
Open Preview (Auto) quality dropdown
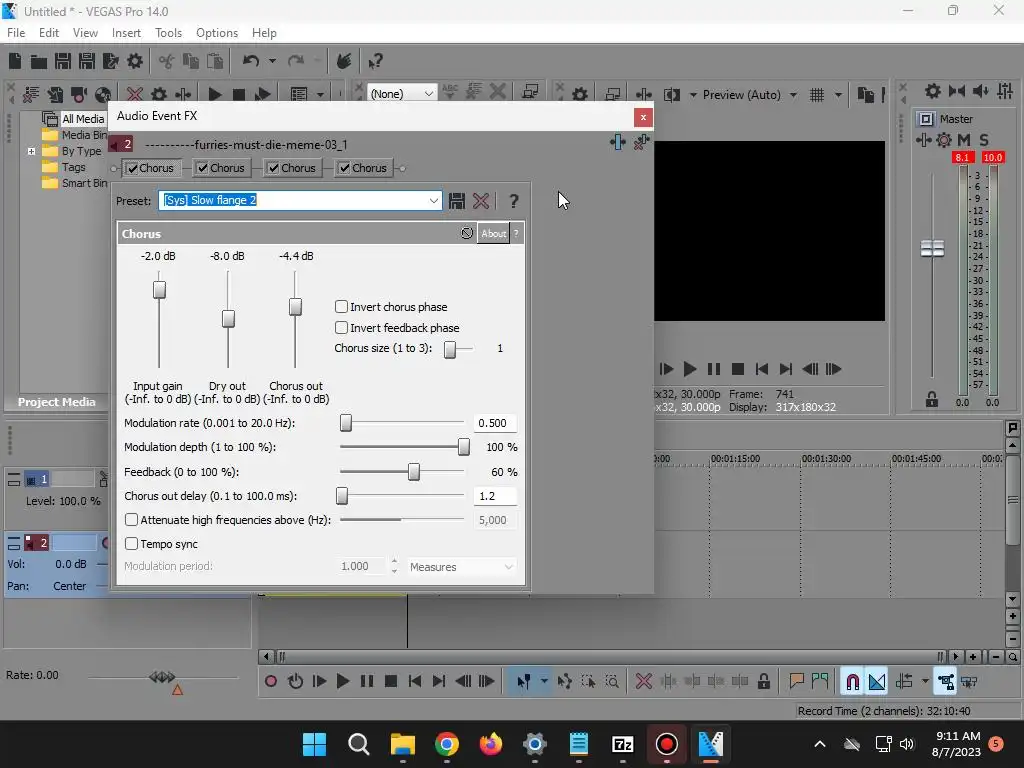click(x=793, y=95)
